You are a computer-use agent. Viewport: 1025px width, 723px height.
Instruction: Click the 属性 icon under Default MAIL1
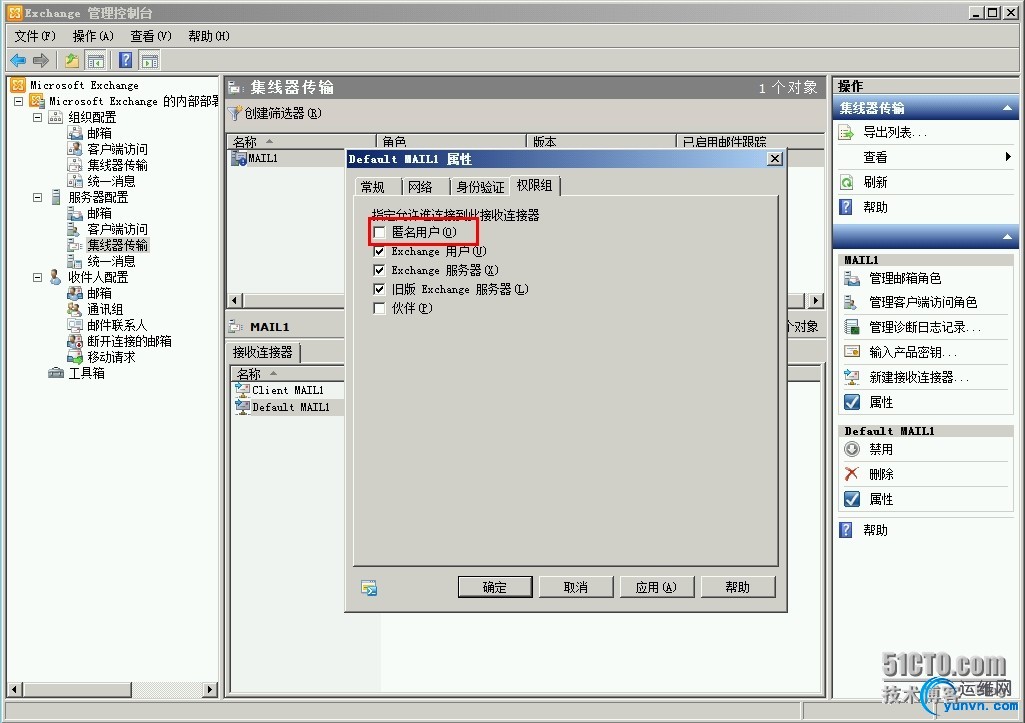click(x=852, y=499)
